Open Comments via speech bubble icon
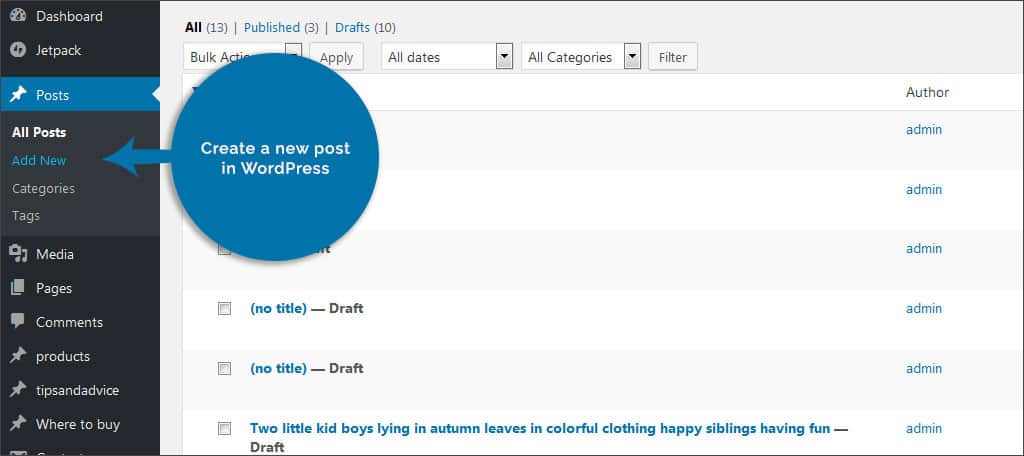This screenshot has width=1024, height=456. (x=18, y=321)
